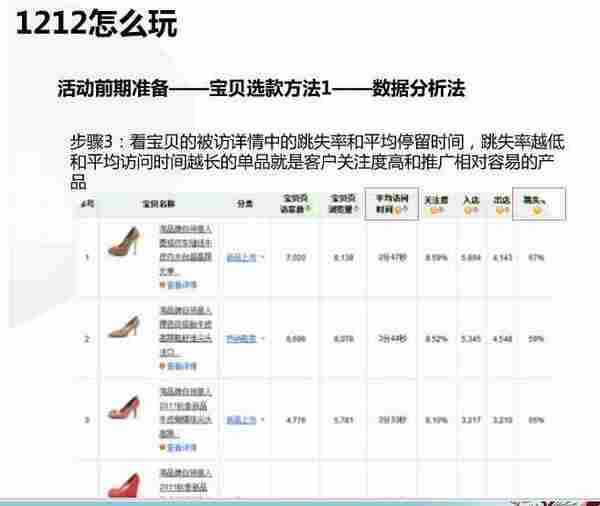
Task: Open product title link in row 2
Action: 186,331
